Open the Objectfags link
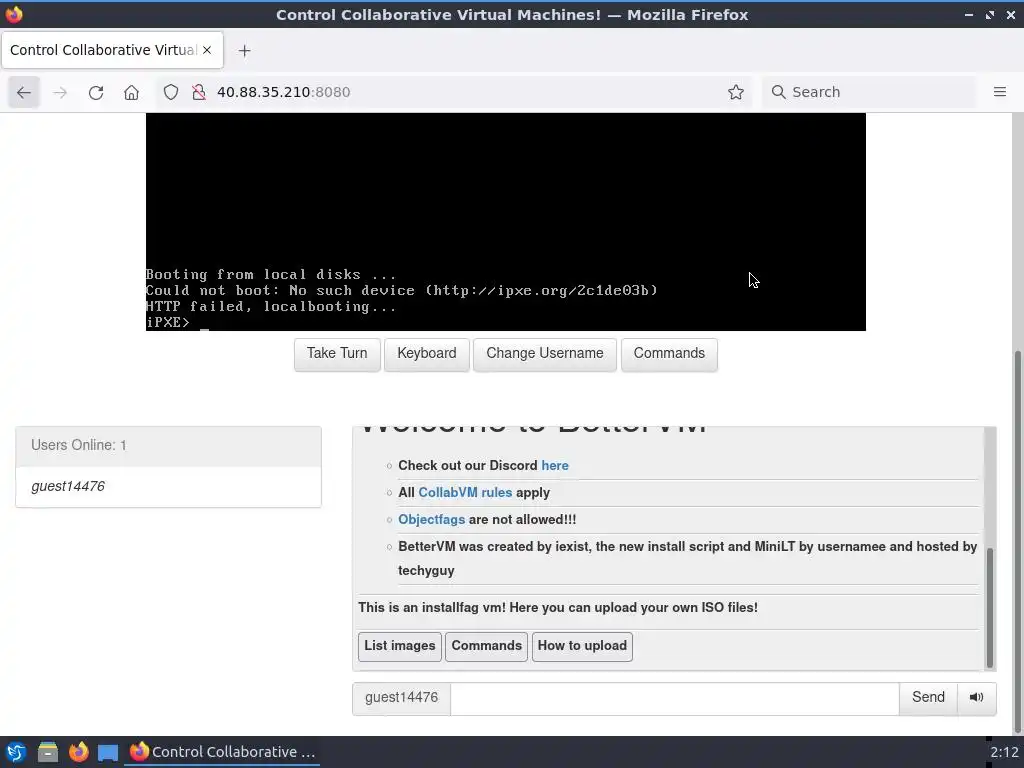The image size is (1024, 768). (x=432, y=520)
